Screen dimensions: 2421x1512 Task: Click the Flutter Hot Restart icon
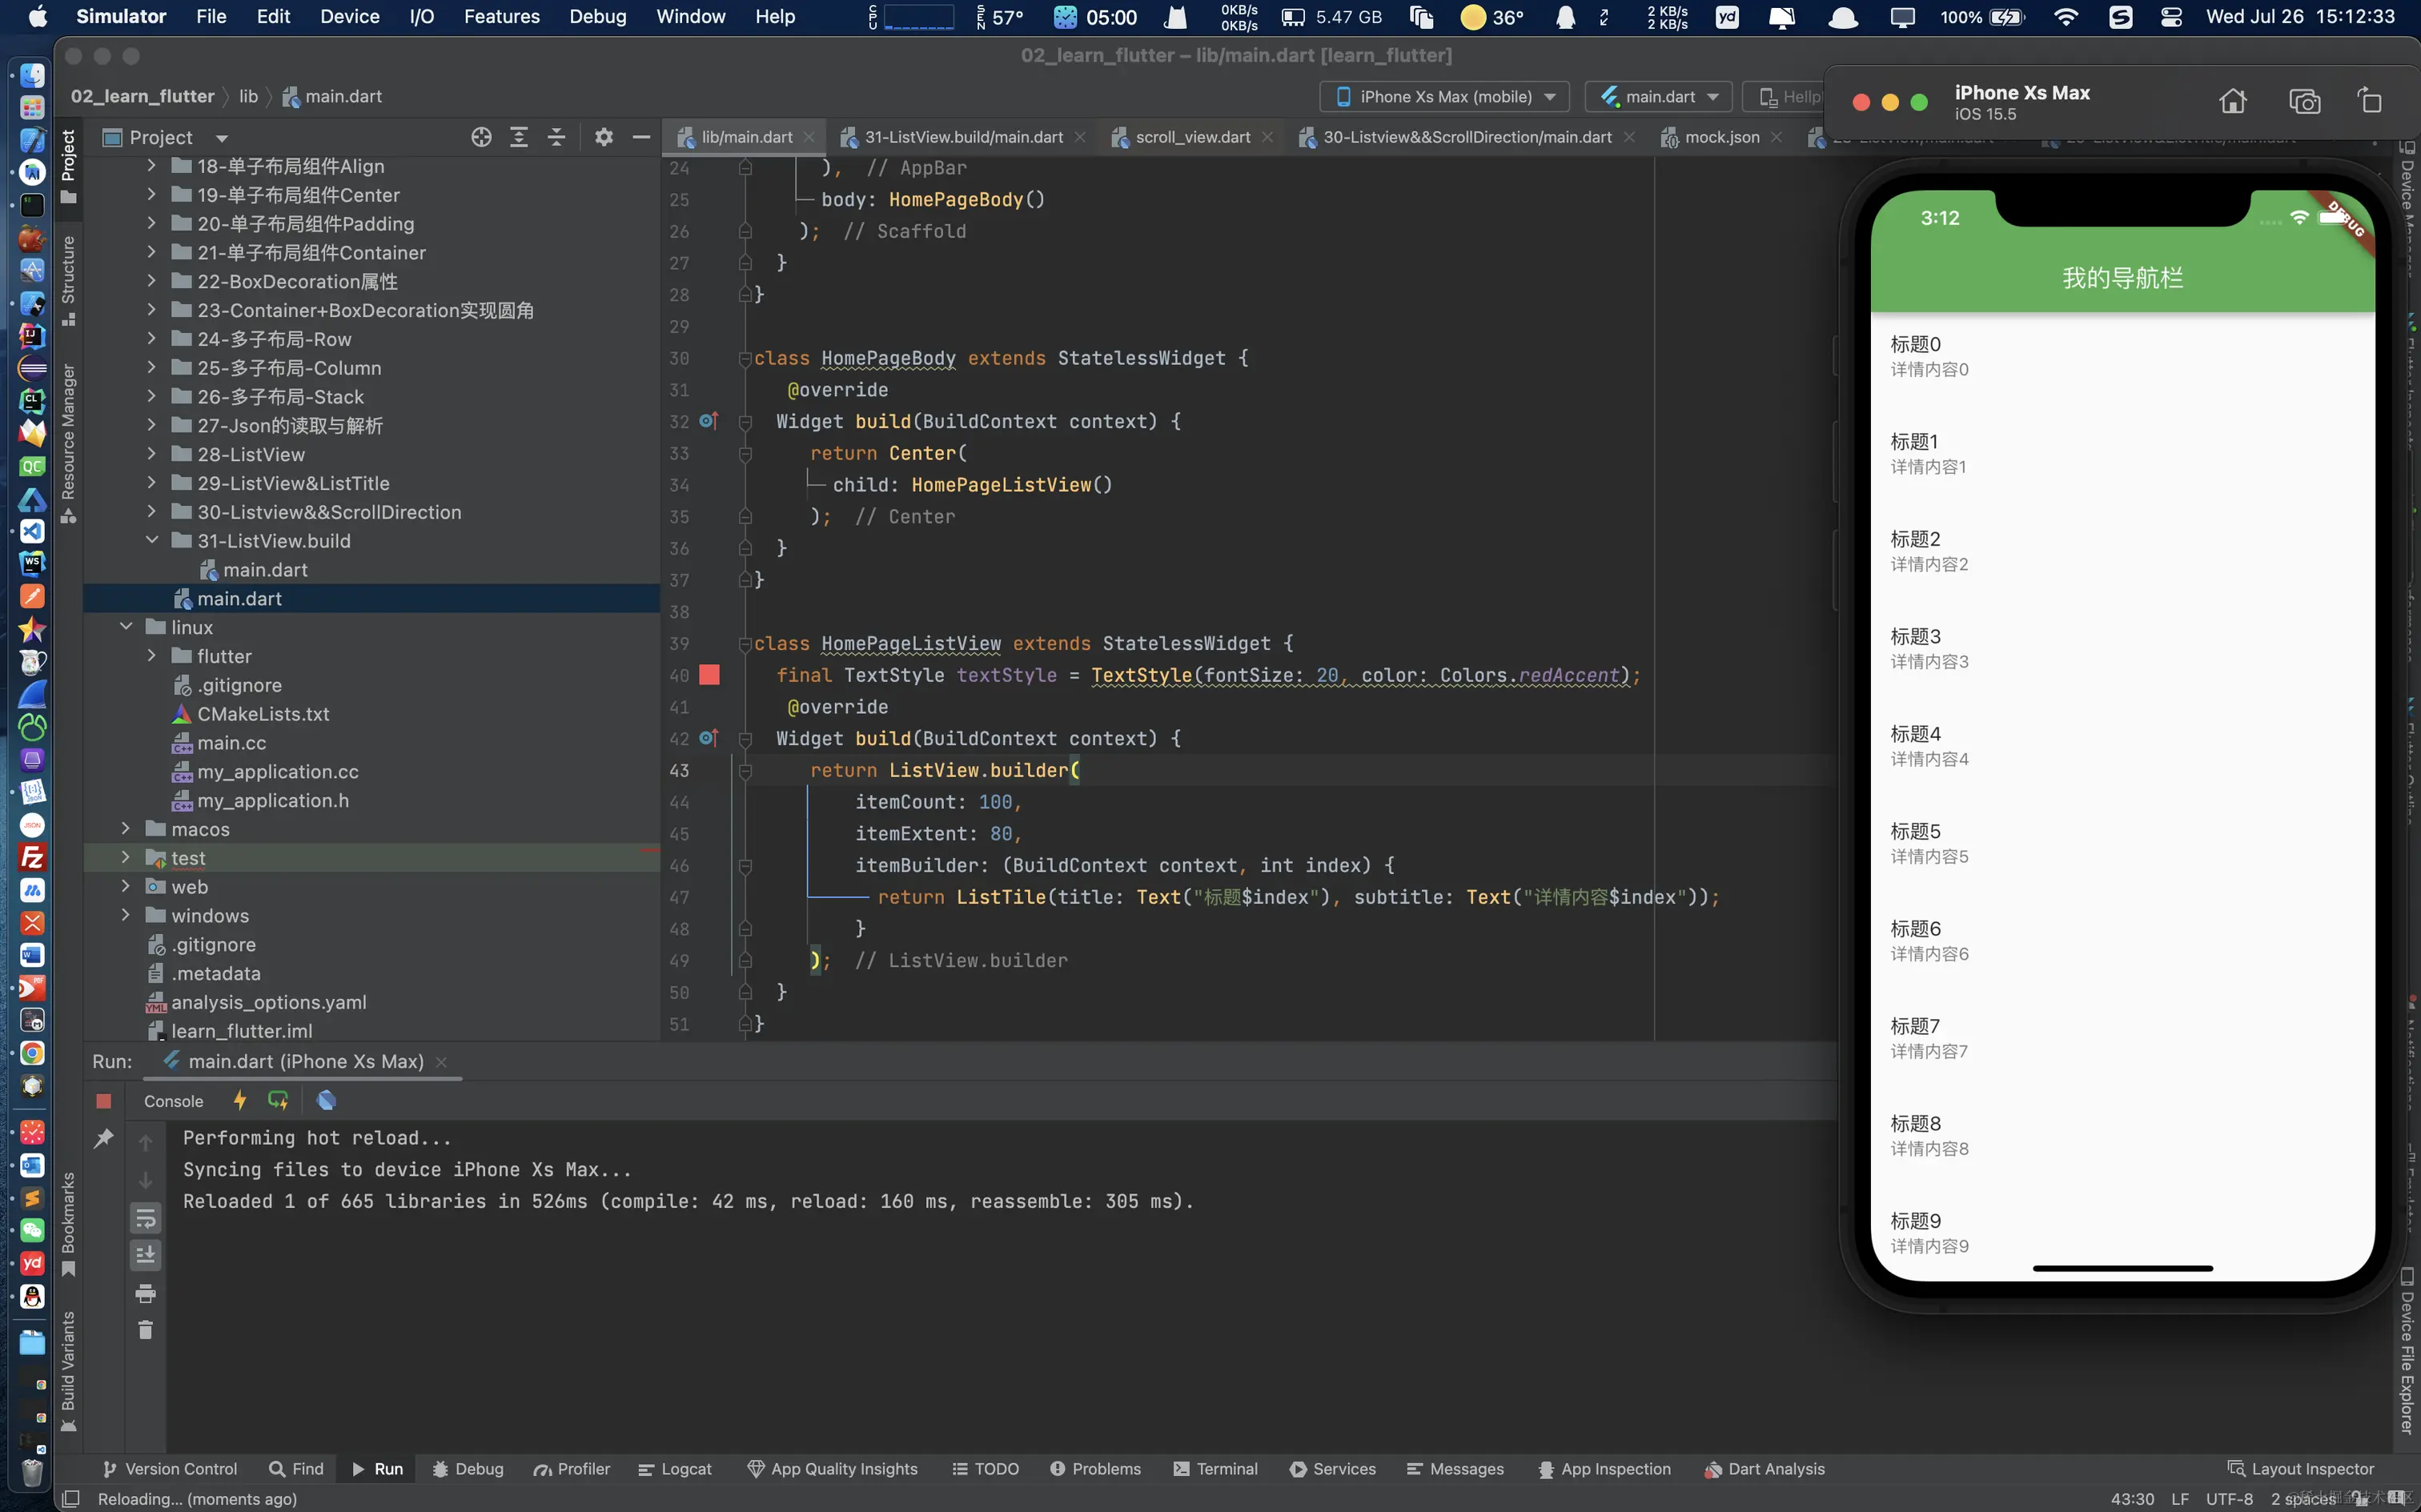coord(278,1100)
